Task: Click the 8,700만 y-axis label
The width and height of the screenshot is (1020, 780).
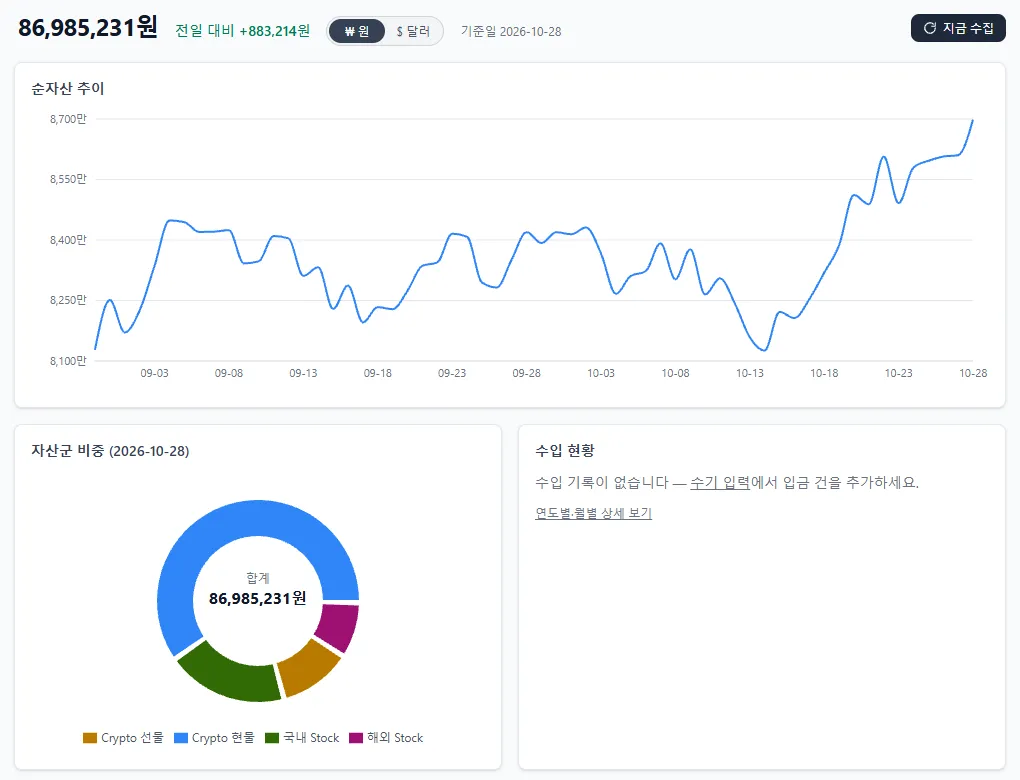Action: (68, 119)
